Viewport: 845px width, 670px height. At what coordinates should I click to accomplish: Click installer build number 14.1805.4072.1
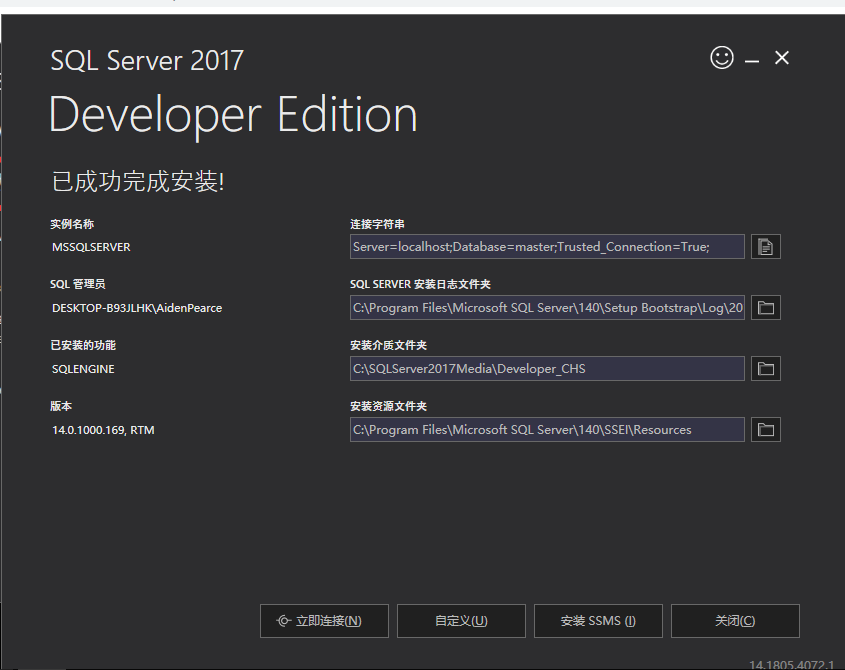point(792,665)
